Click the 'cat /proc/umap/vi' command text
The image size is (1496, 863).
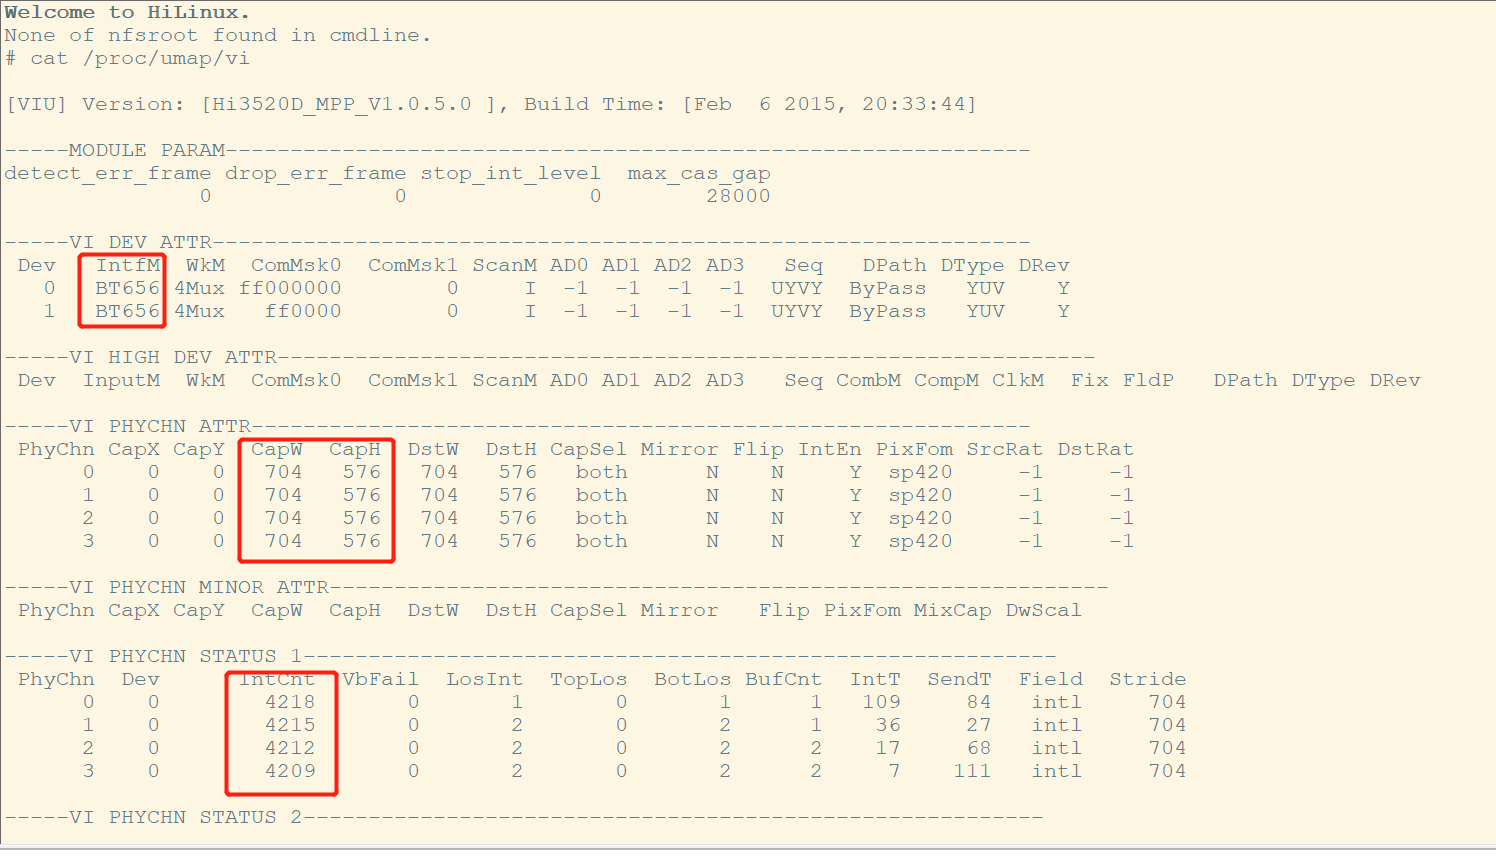140,58
